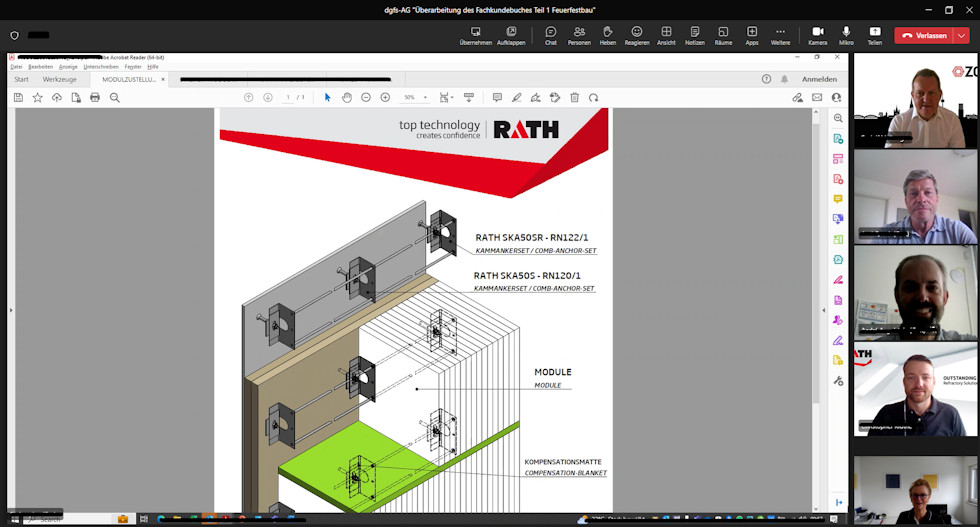This screenshot has width=980, height=527.
Task: Open the Chat panel in Teams
Action: click(551, 36)
